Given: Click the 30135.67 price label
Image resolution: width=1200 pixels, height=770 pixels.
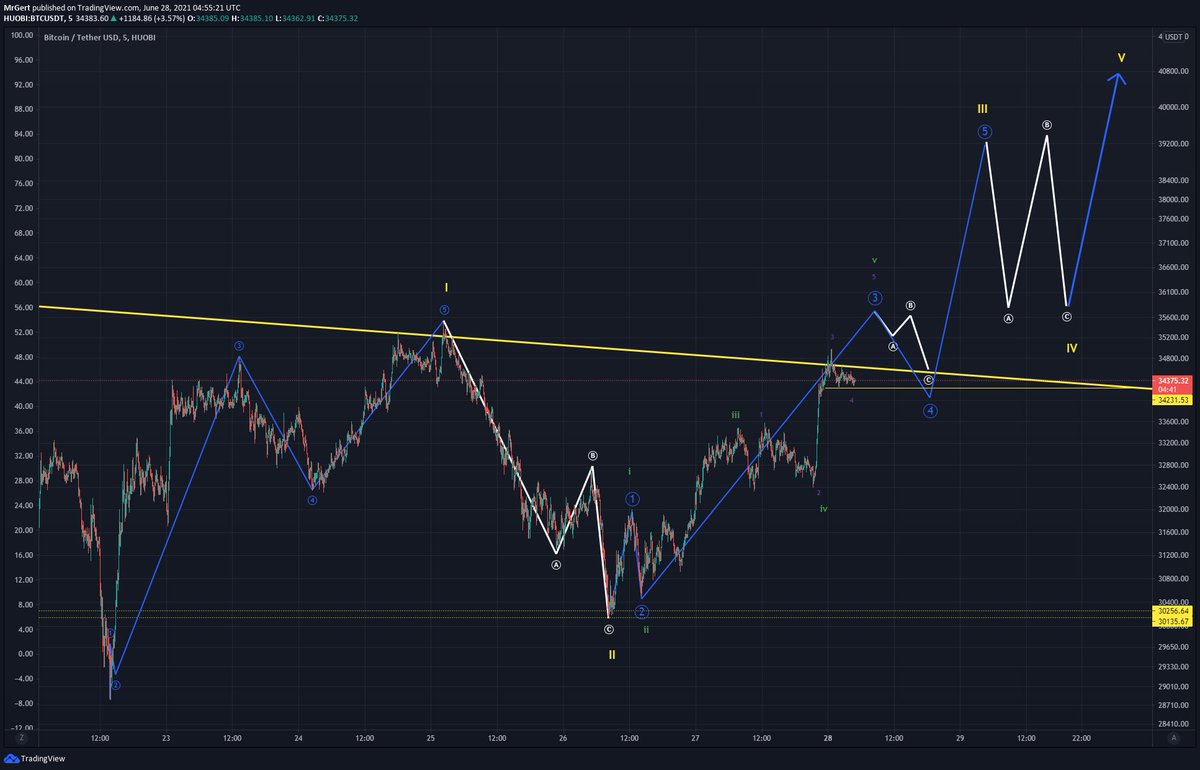Looking at the screenshot, I should [x=1171, y=621].
